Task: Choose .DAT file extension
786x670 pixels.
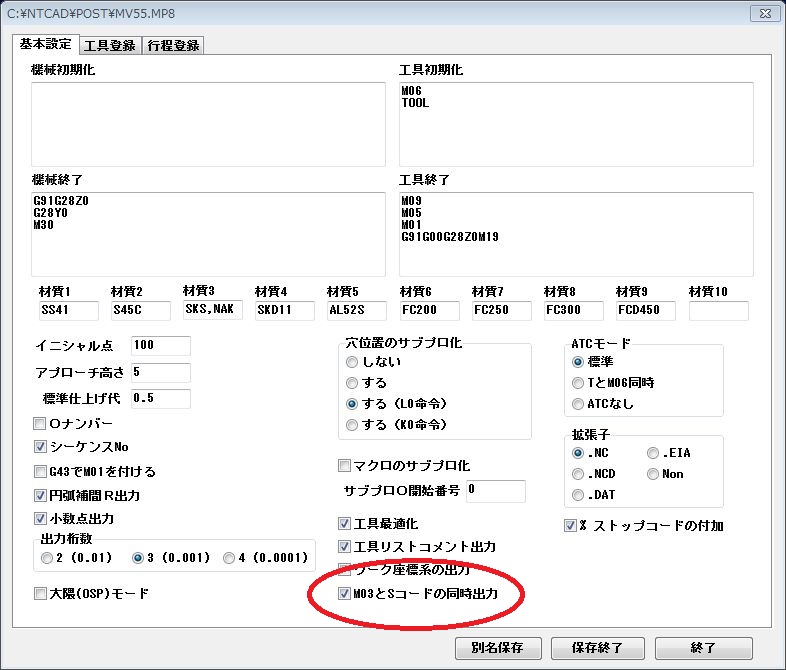Action: pos(577,495)
